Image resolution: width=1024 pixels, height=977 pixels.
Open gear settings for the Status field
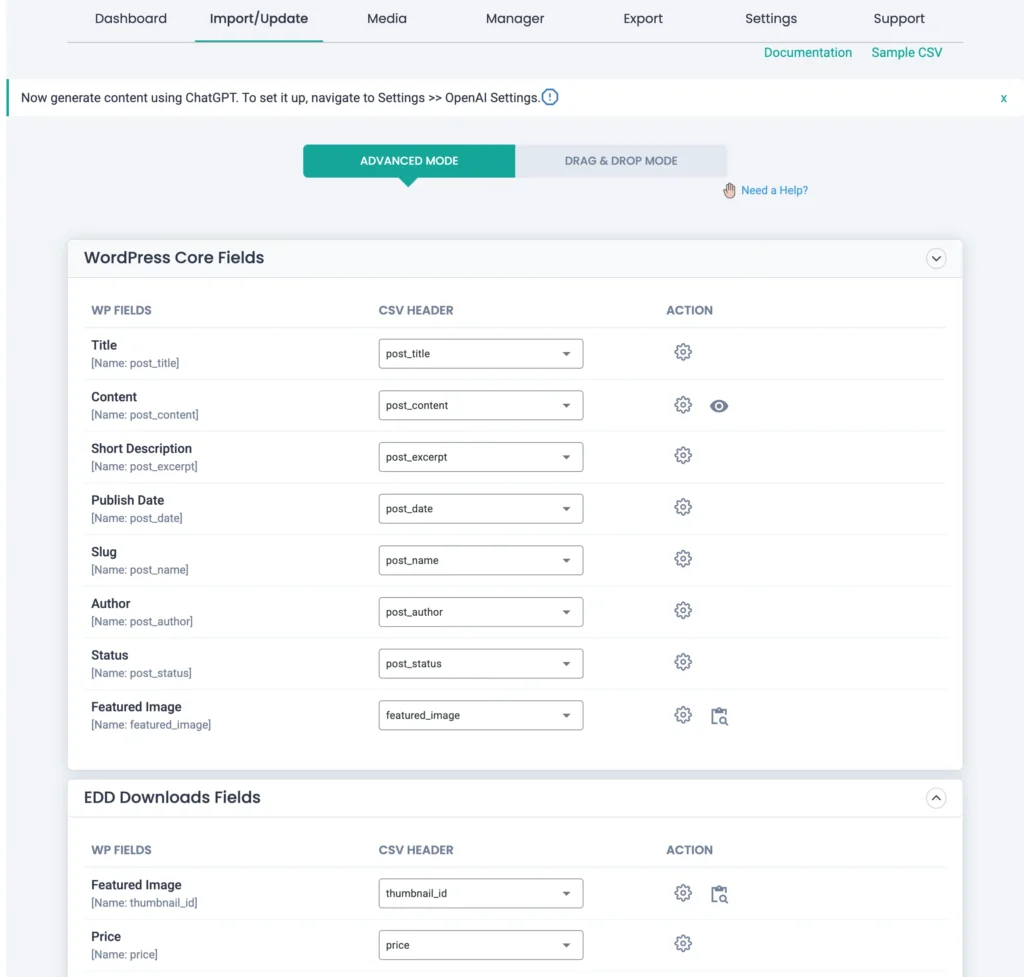pyautogui.click(x=683, y=662)
